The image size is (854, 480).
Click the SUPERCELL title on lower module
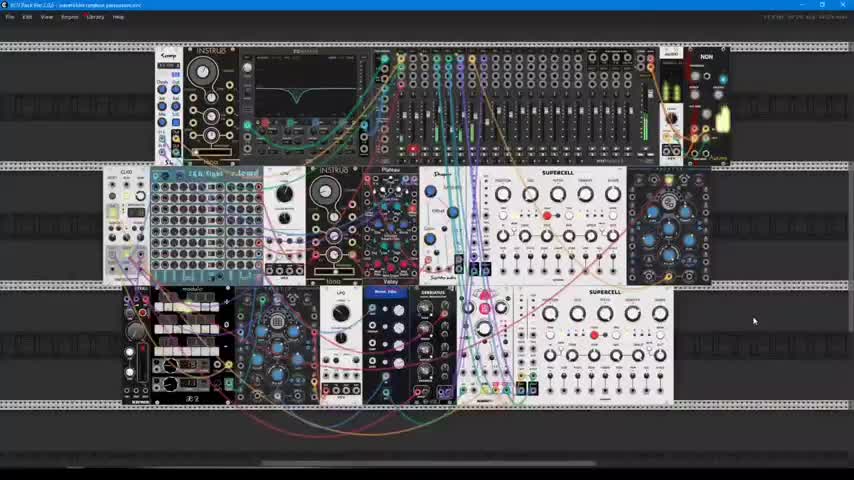click(x=605, y=293)
